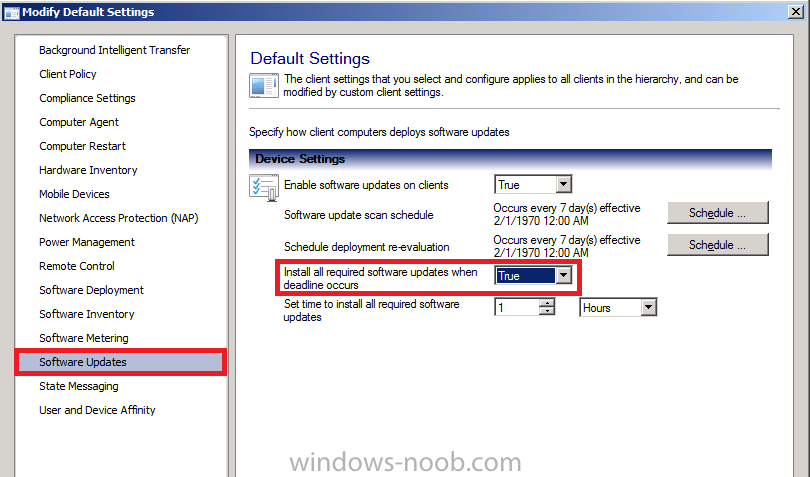Close the Modify Default Settings dialog
This screenshot has width=810, height=477.
pyautogui.click(x=796, y=12)
